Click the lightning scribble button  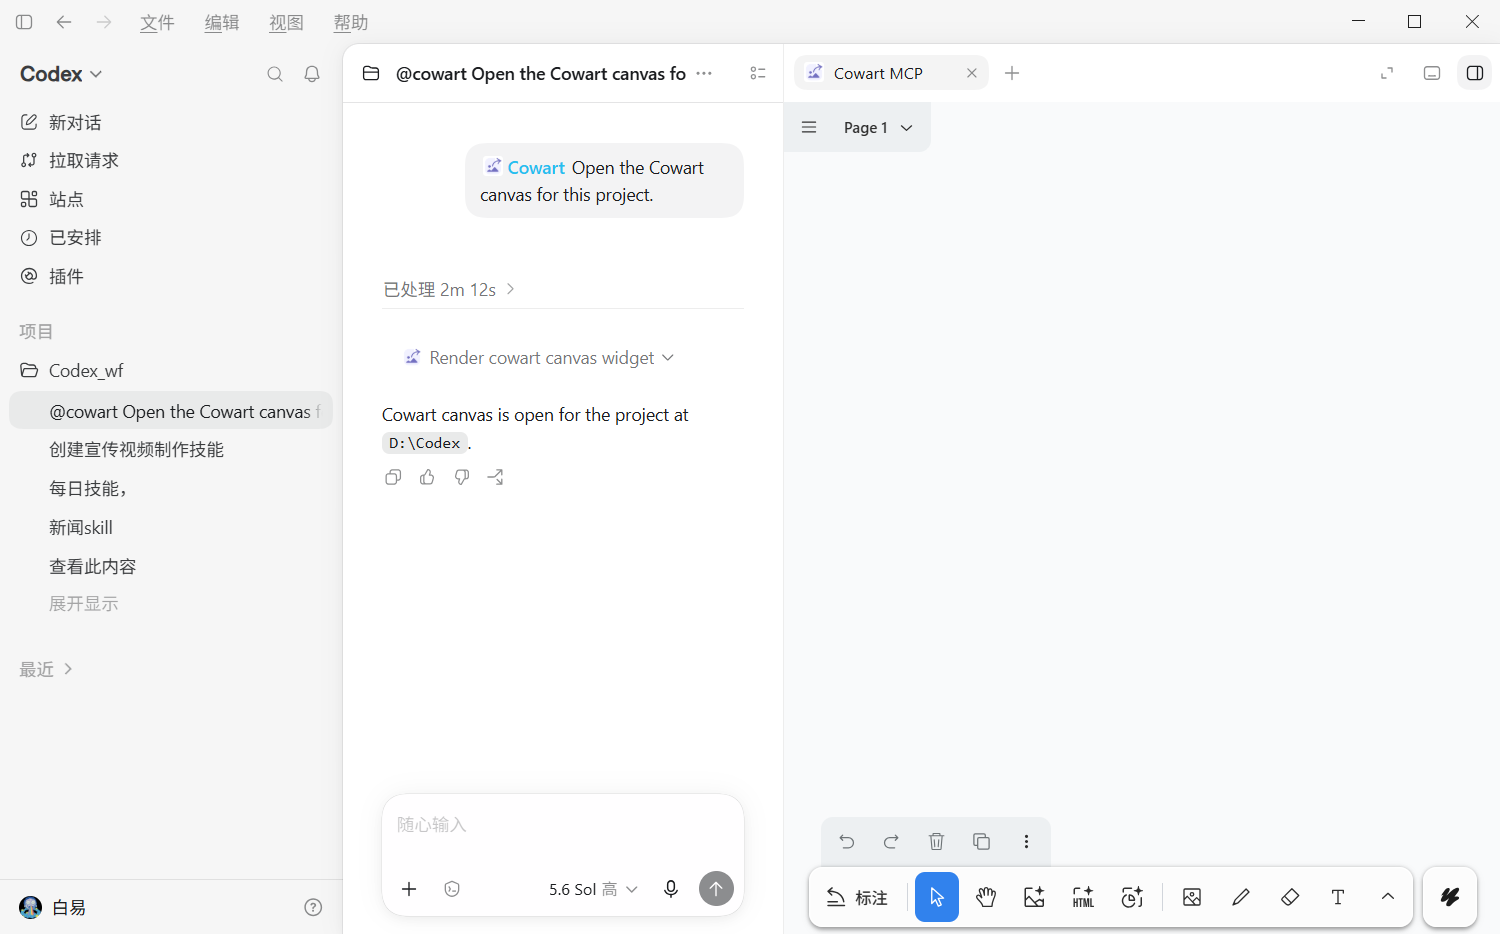1450,897
